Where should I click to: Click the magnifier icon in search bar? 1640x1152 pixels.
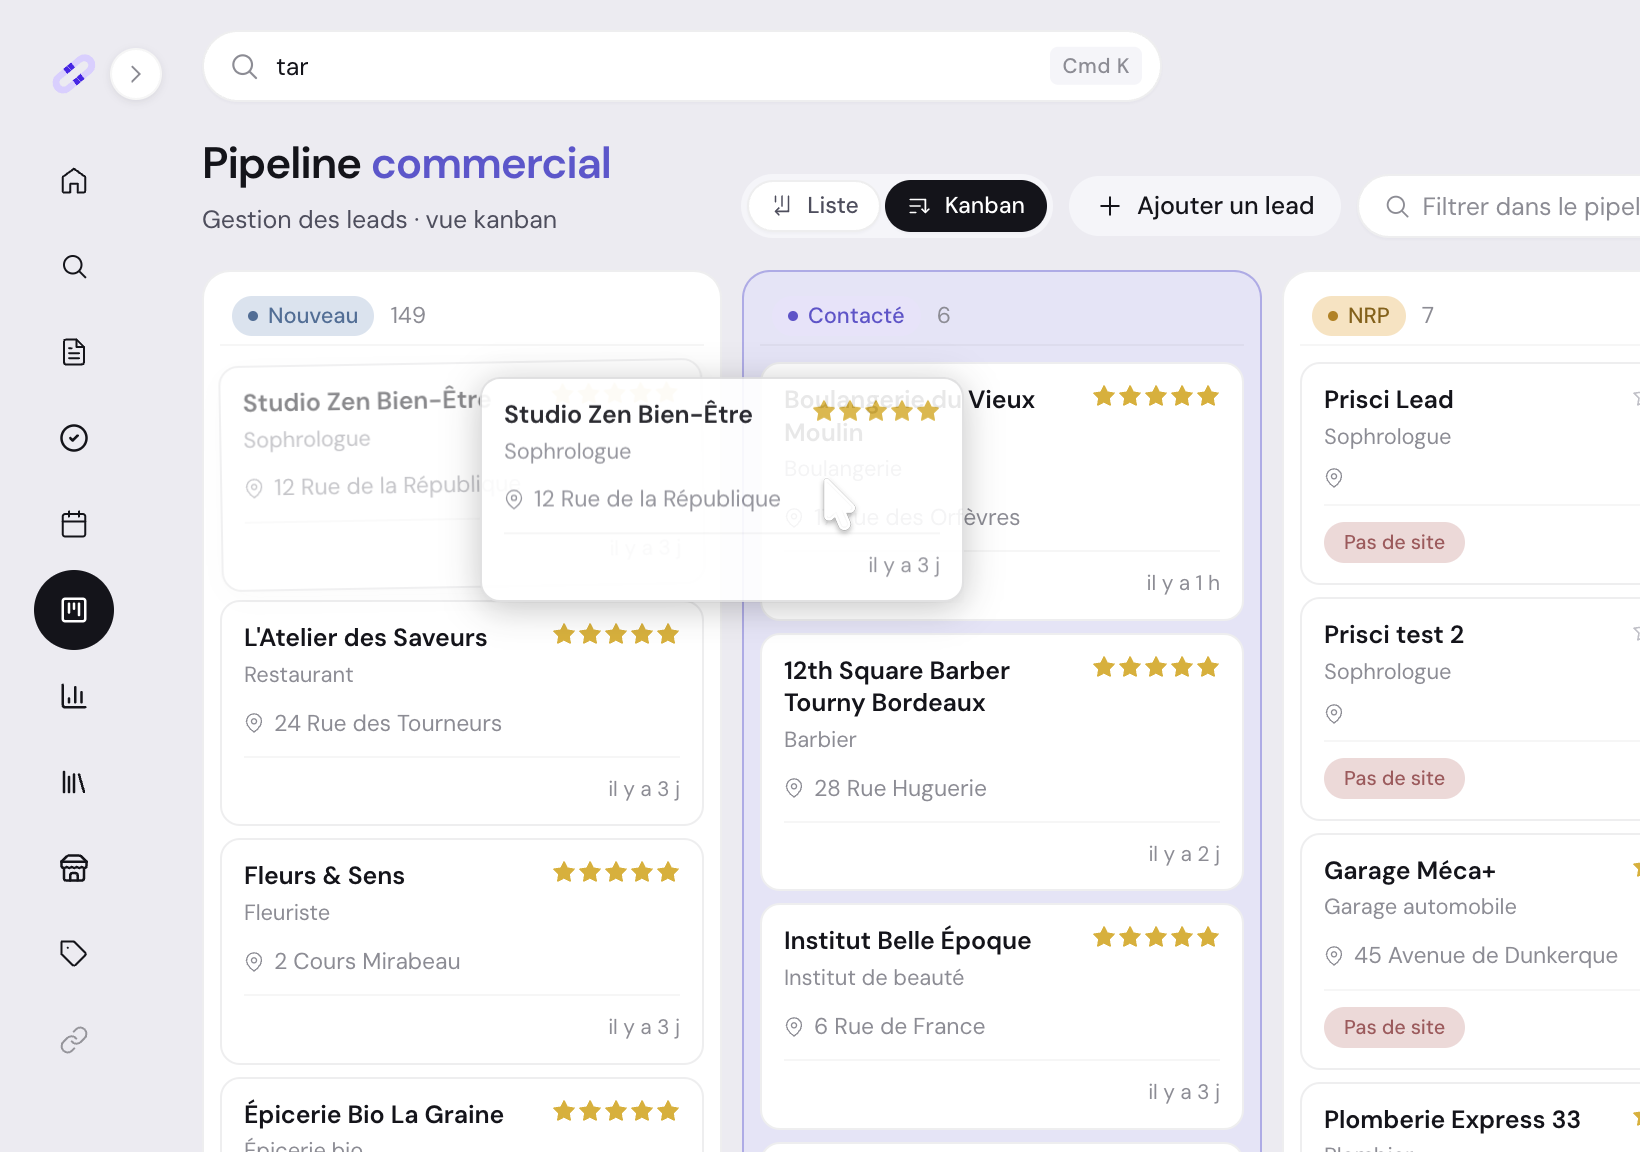pyautogui.click(x=245, y=67)
